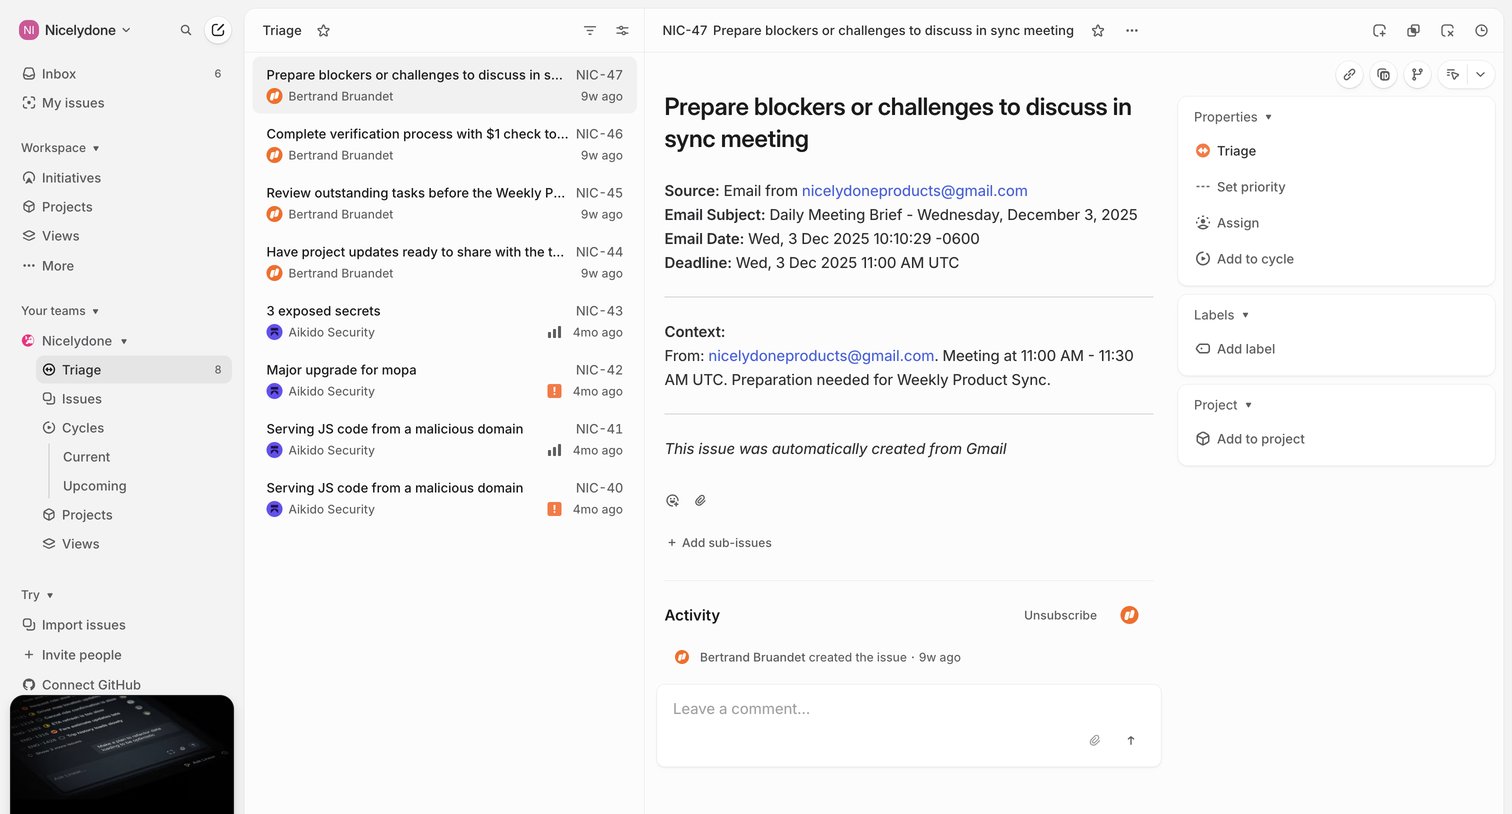Screen dimensions: 1512x814
Task: Collapse the Labels panel
Action: pyautogui.click(x=1221, y=315)
